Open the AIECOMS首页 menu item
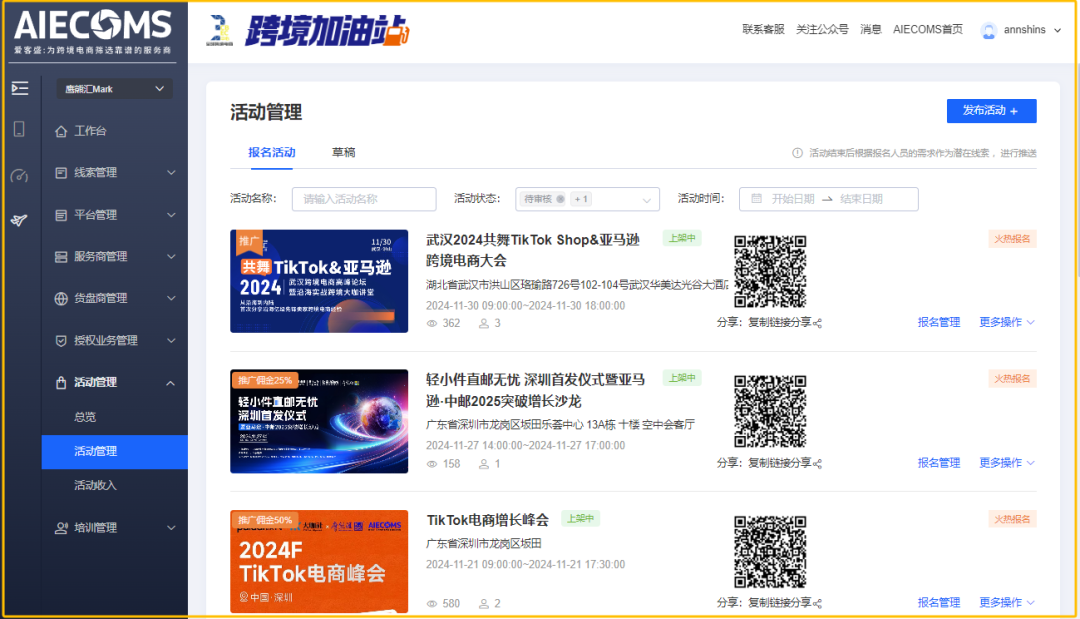 coord(928,30)
